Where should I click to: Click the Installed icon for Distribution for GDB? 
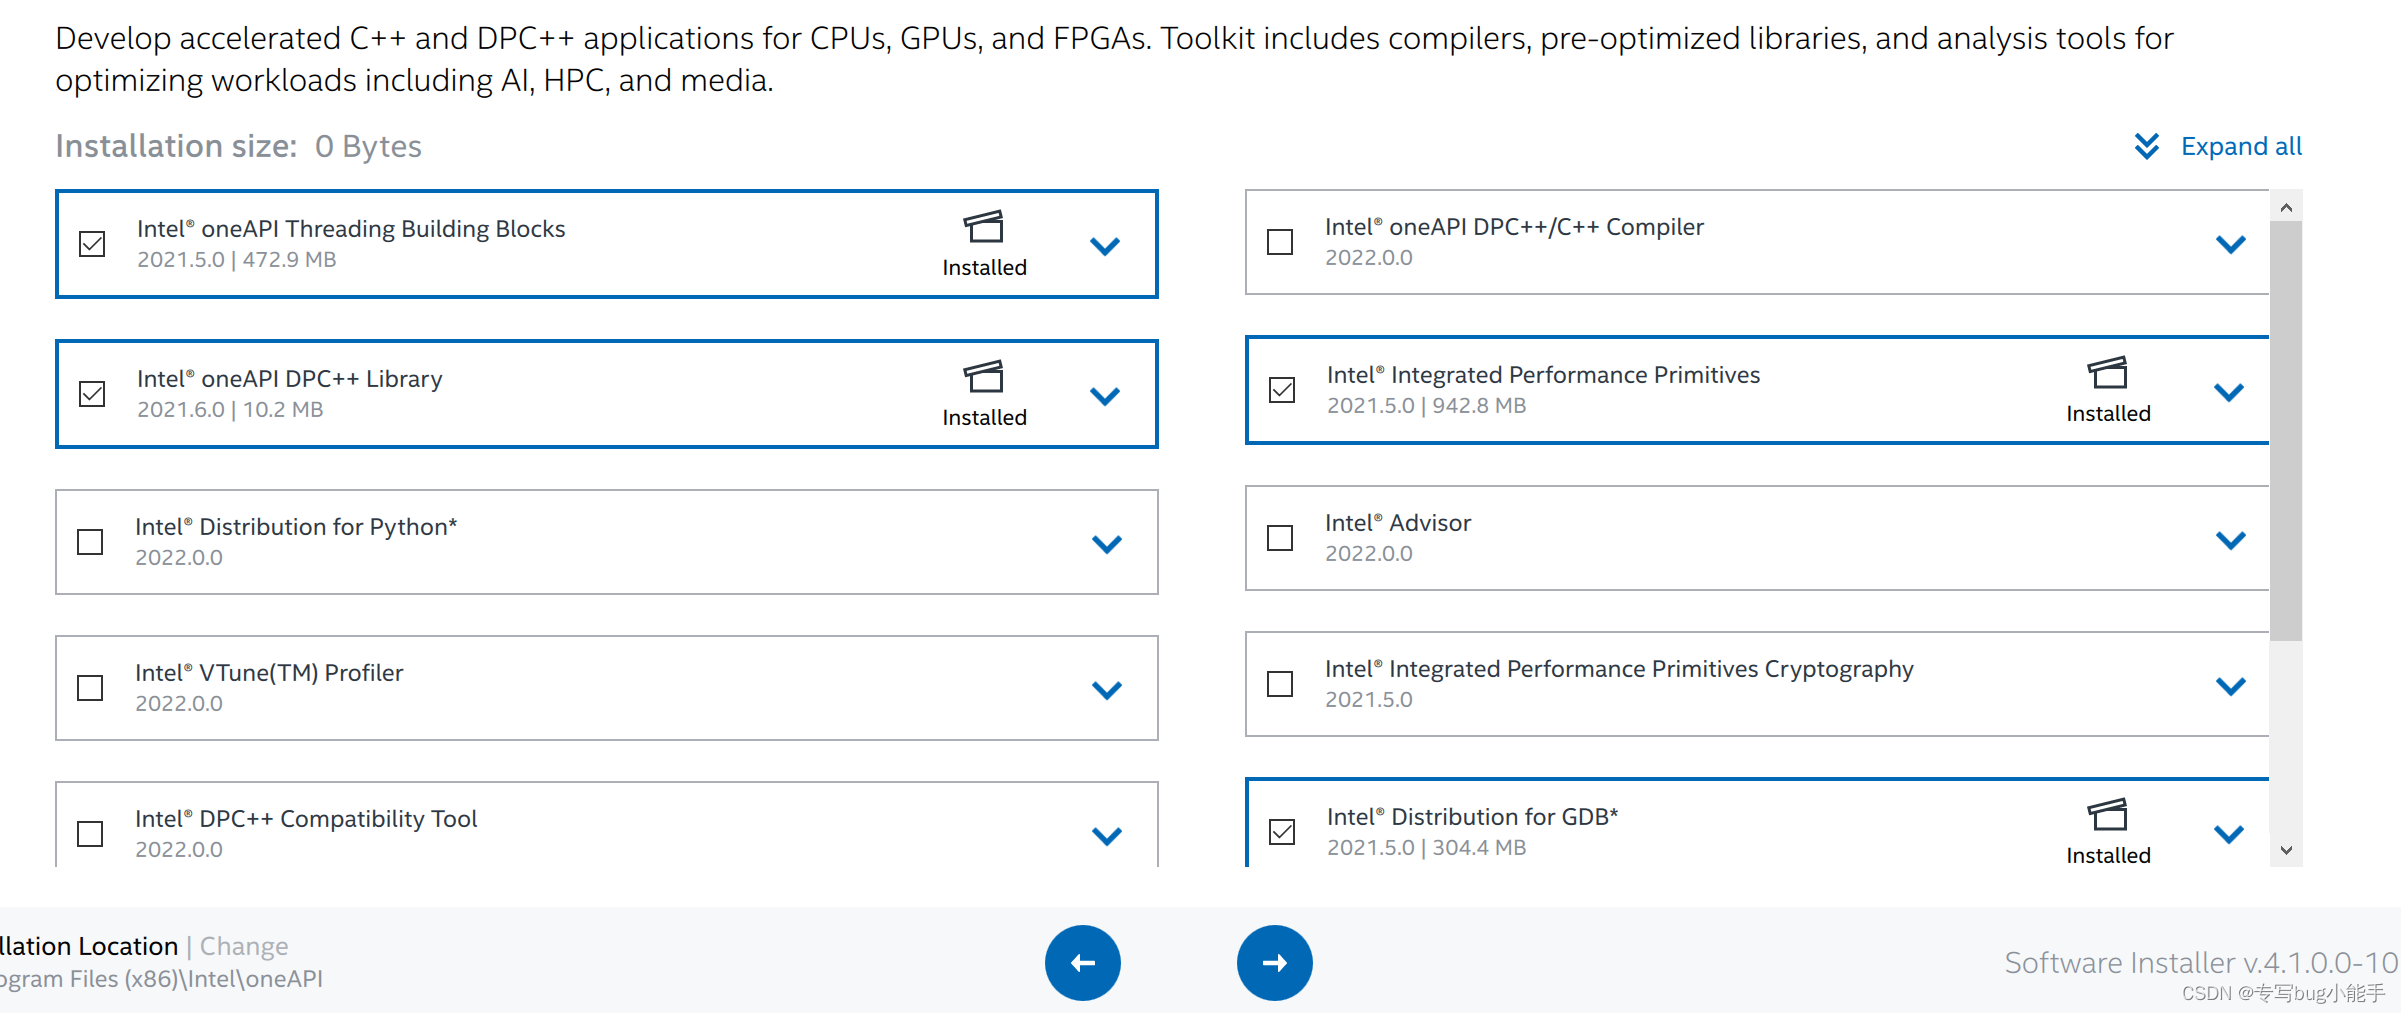click(x=2109, y=817)
